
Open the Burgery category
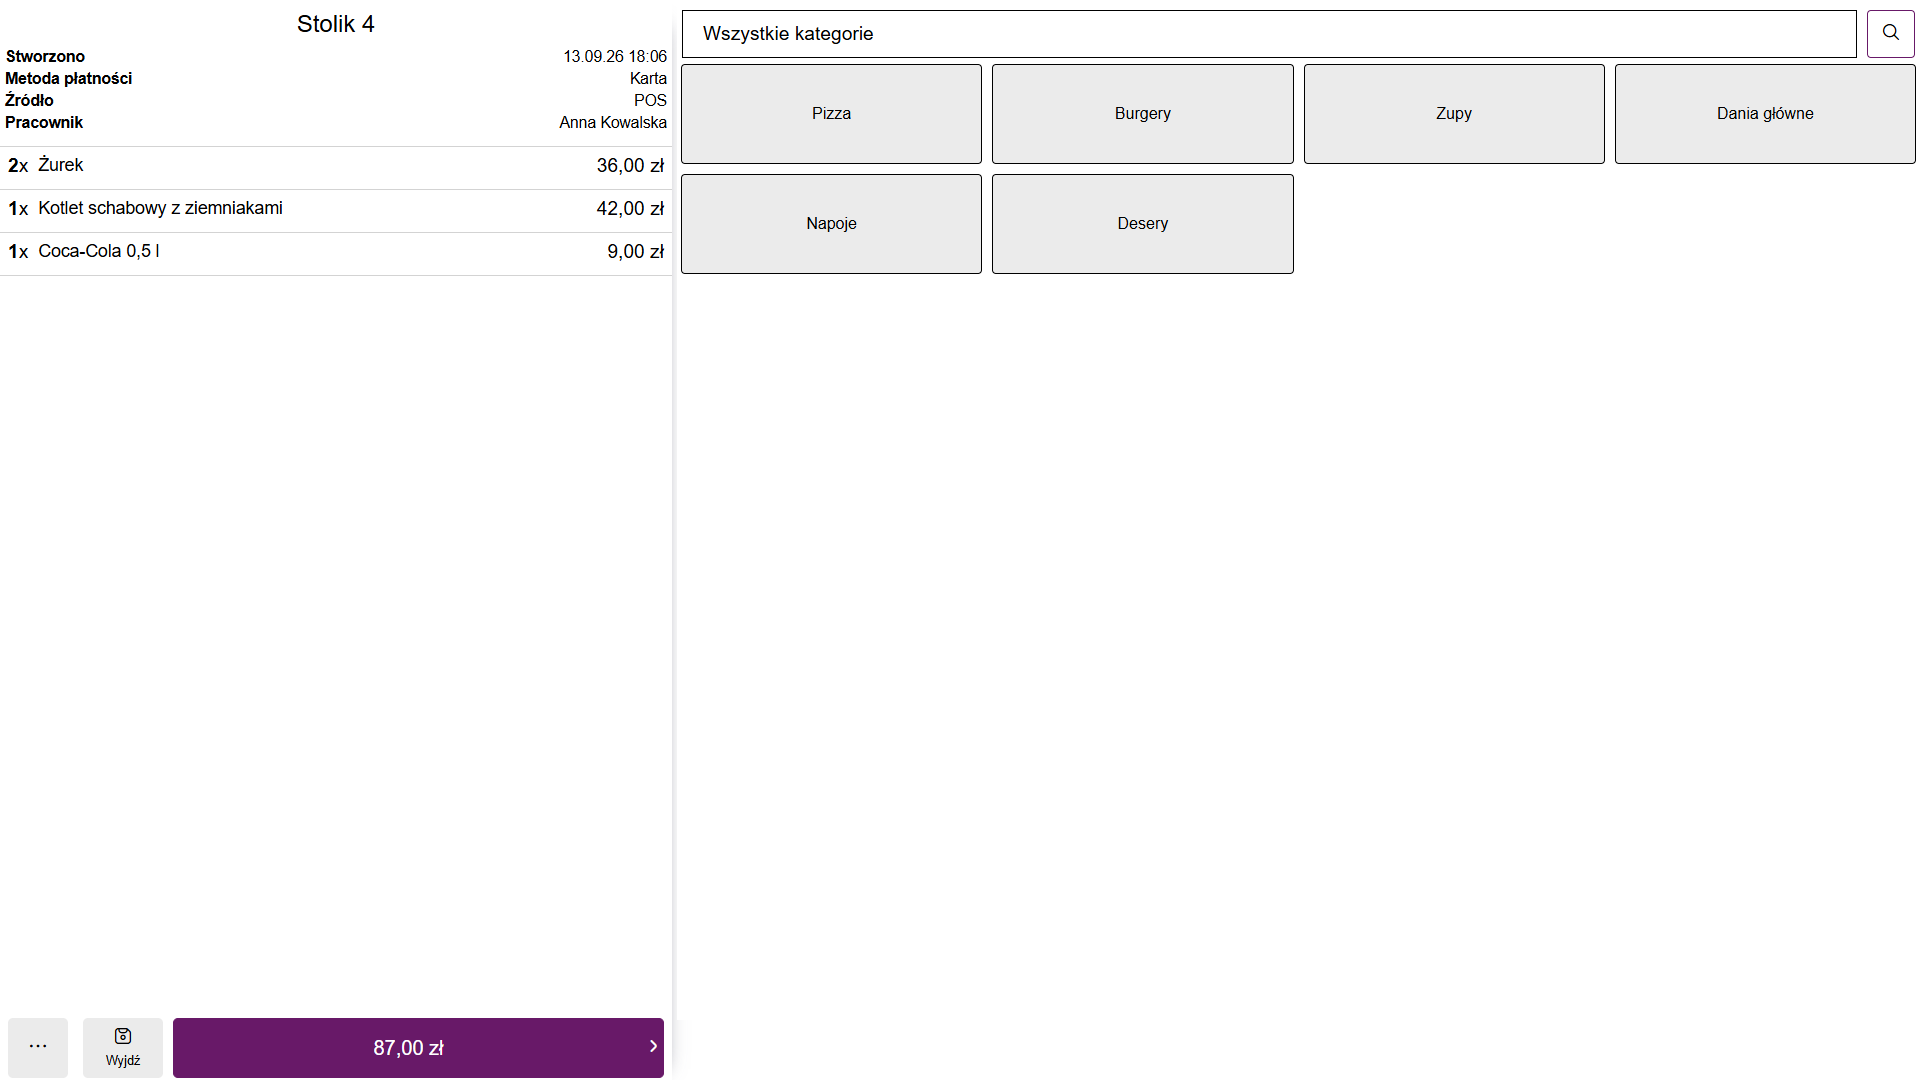point(1142,114)
